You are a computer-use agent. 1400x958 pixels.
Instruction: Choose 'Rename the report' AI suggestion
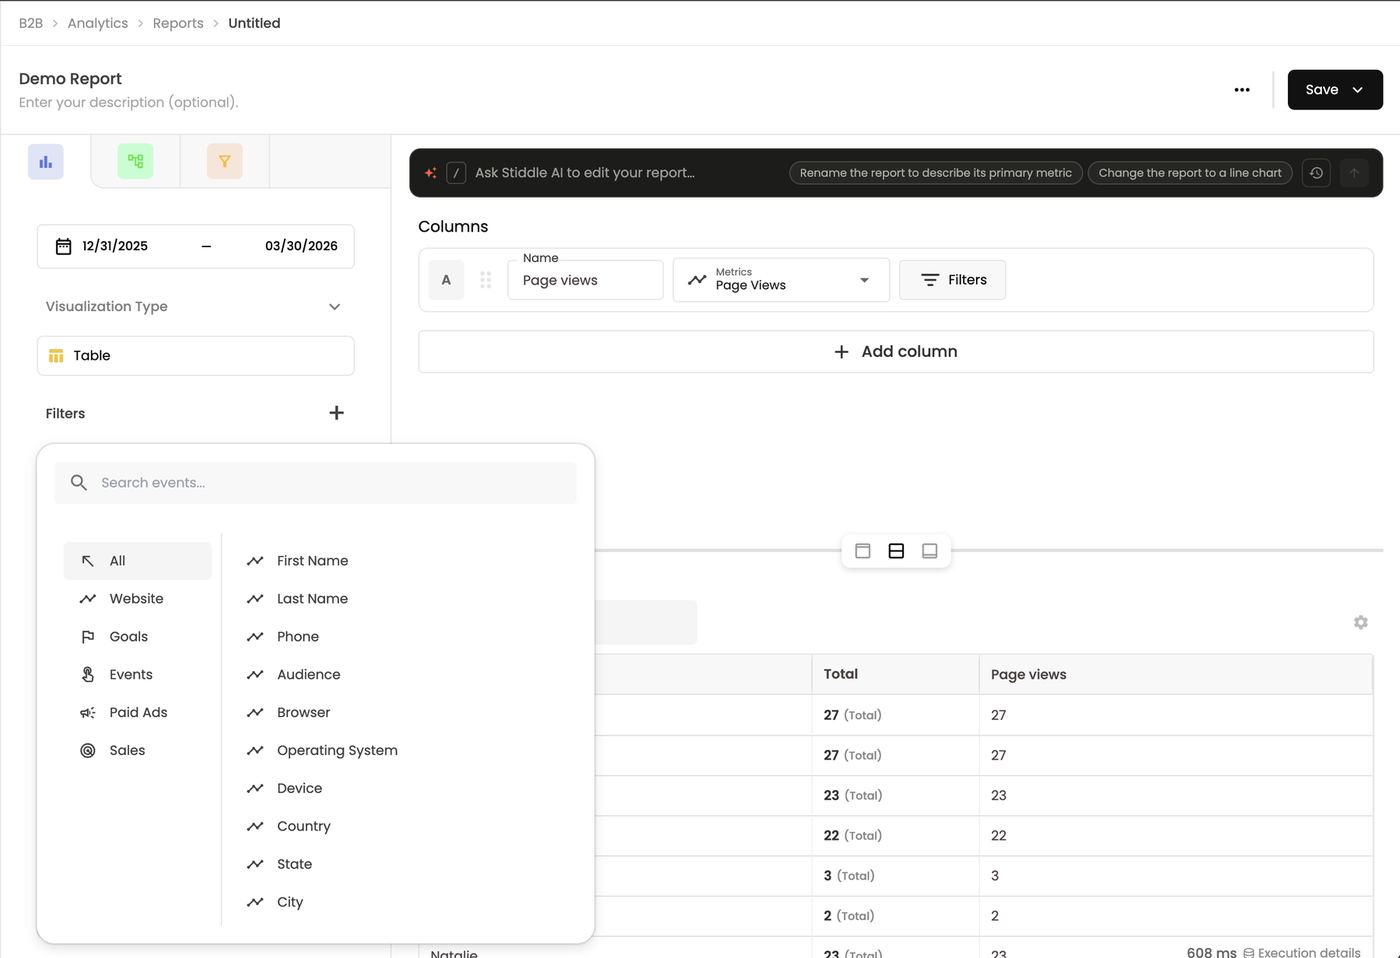(936, 173)
